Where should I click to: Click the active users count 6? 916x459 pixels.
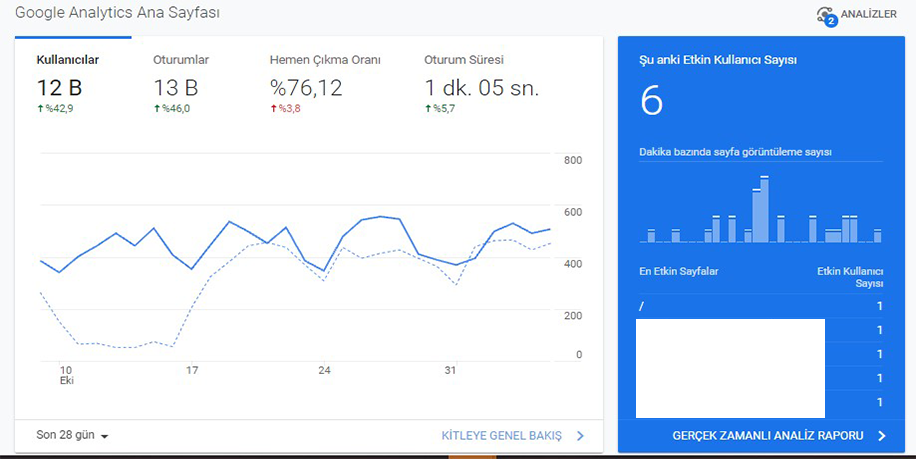[651, 101]
